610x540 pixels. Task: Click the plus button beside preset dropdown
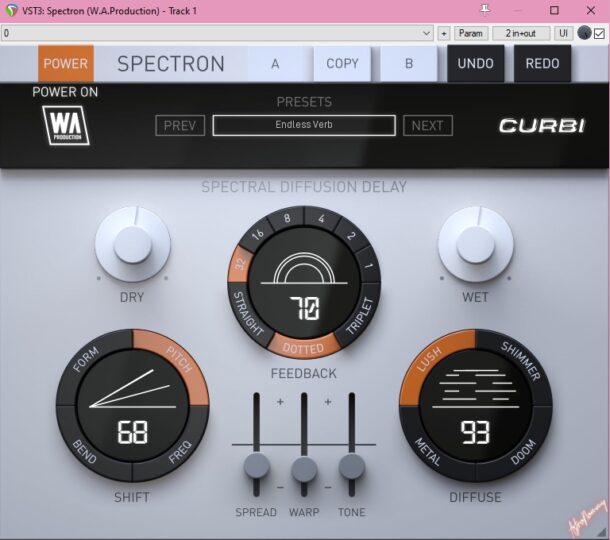(x=444, y=33)
